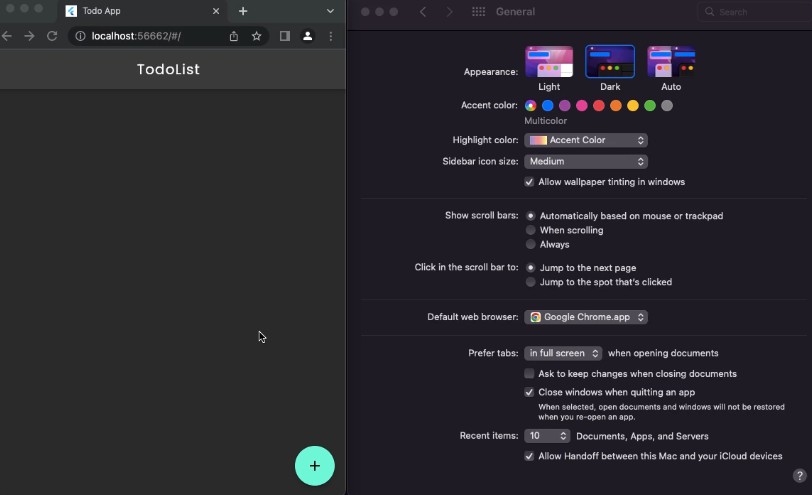Viewport: 812px width, 495px height.
Task: Select Light appearance thumbnail
Action: (x=549, y=62)
